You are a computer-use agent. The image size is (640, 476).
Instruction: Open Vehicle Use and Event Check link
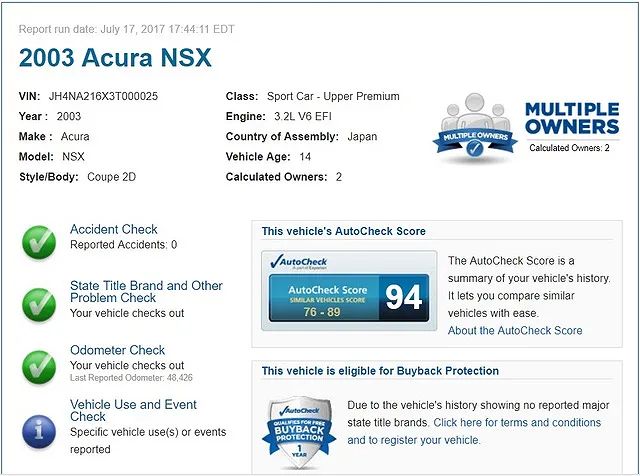(x=133, y=410)
